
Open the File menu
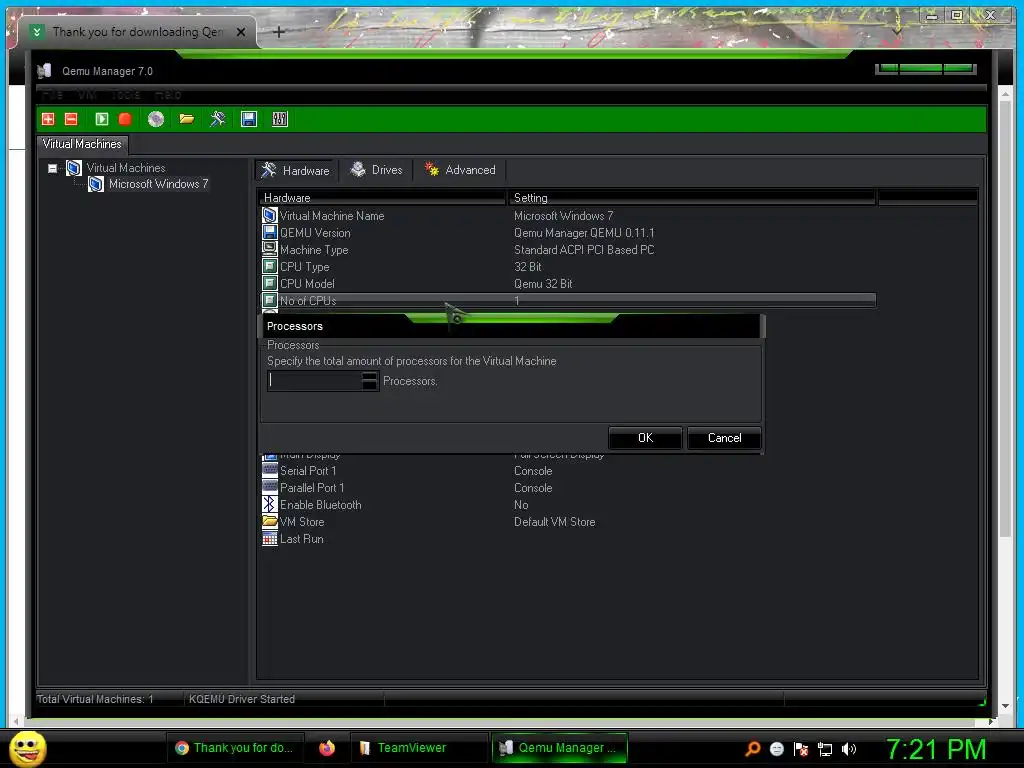52,95
